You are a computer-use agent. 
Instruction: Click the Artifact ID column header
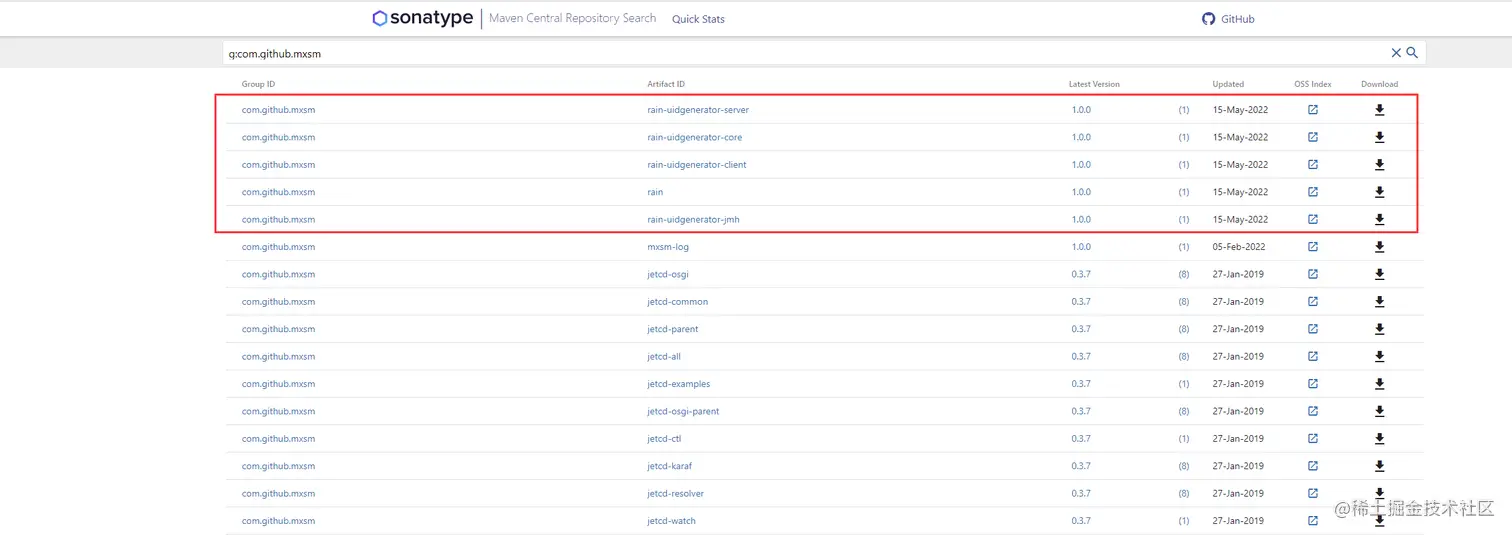point(666,84)
